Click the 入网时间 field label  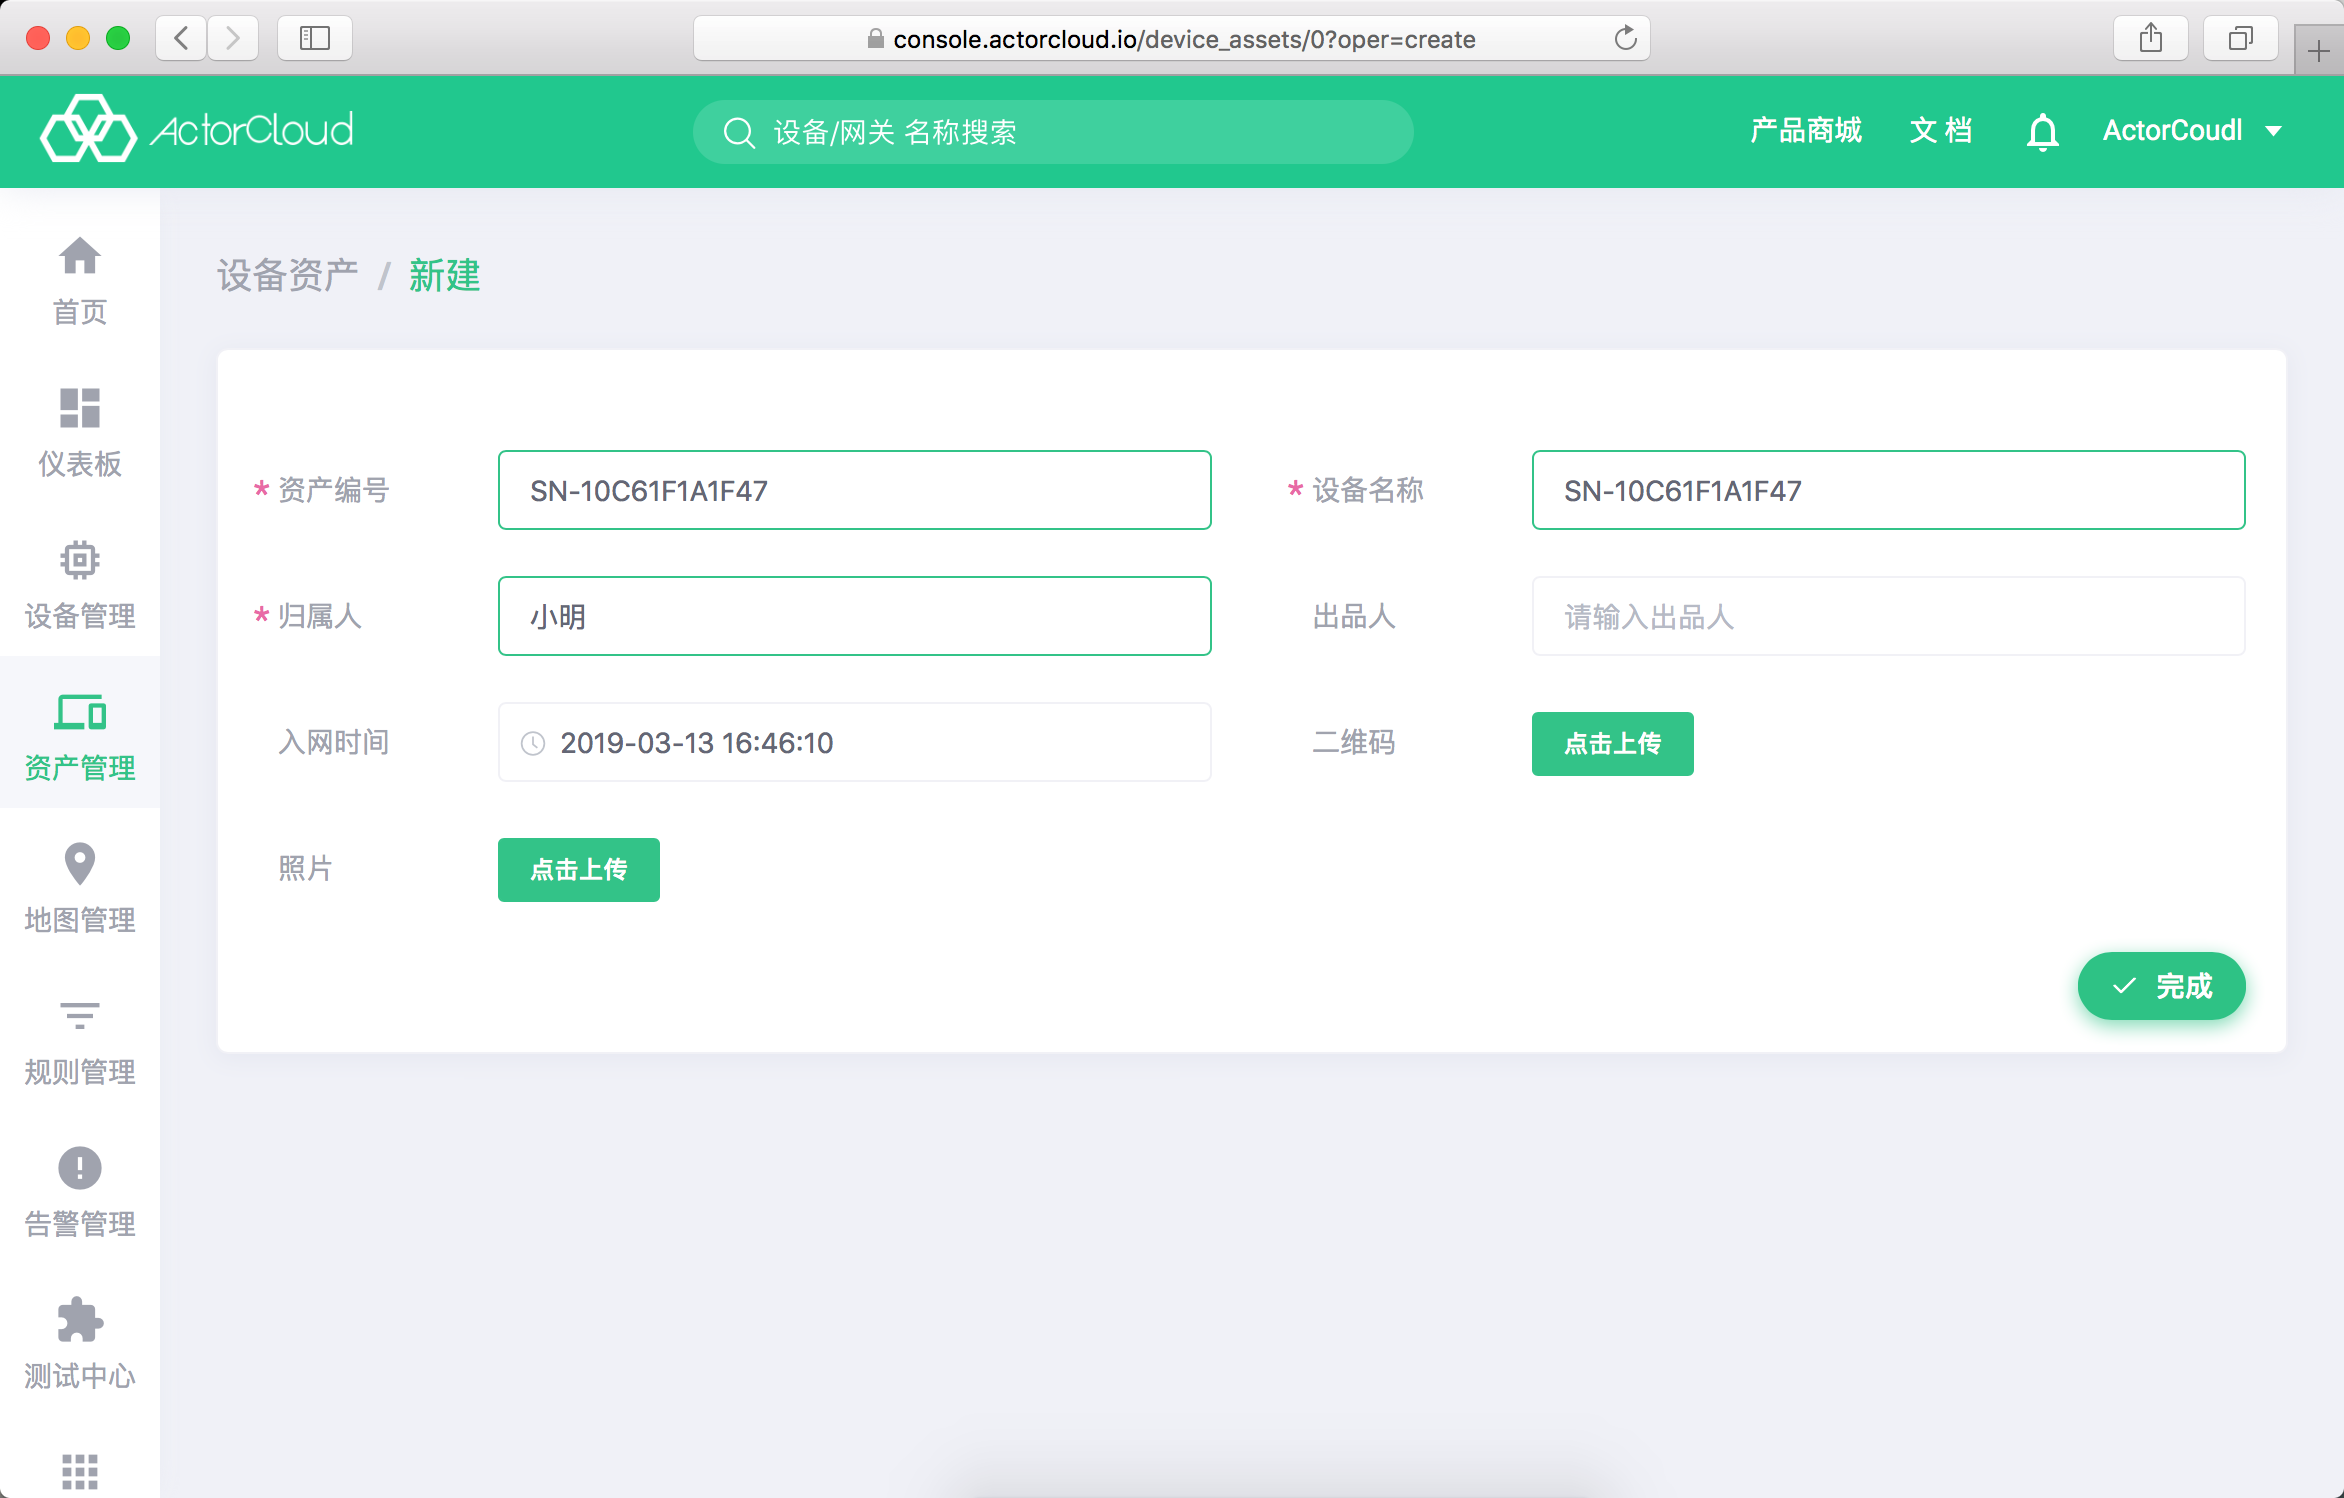333,742
